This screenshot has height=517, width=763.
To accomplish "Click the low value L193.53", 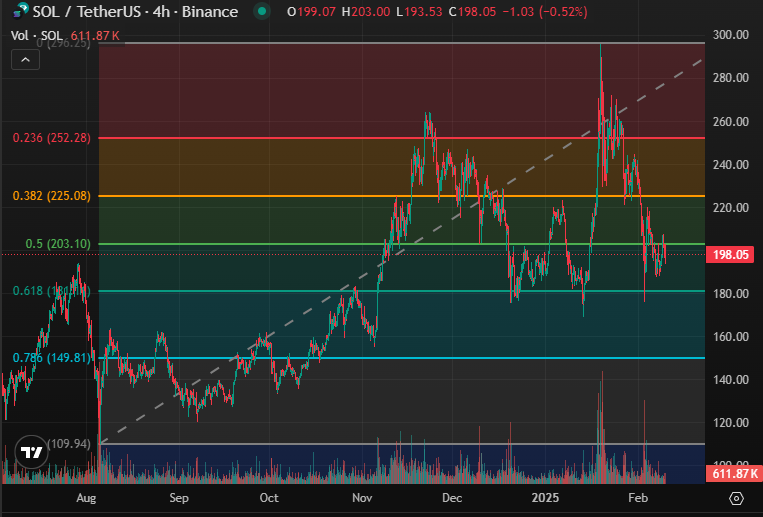I will (x=419, y=12).
